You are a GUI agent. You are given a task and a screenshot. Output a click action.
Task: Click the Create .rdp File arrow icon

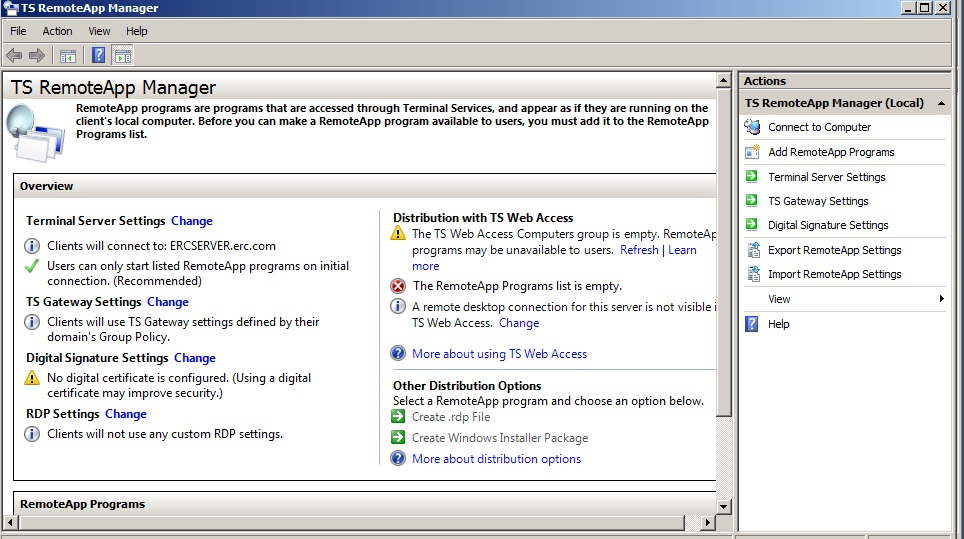pos(398,416)
